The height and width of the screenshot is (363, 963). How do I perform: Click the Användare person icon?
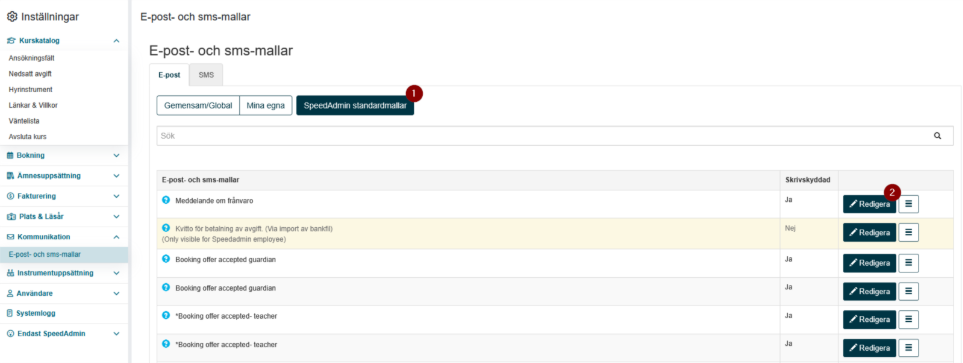pos(10,294)
